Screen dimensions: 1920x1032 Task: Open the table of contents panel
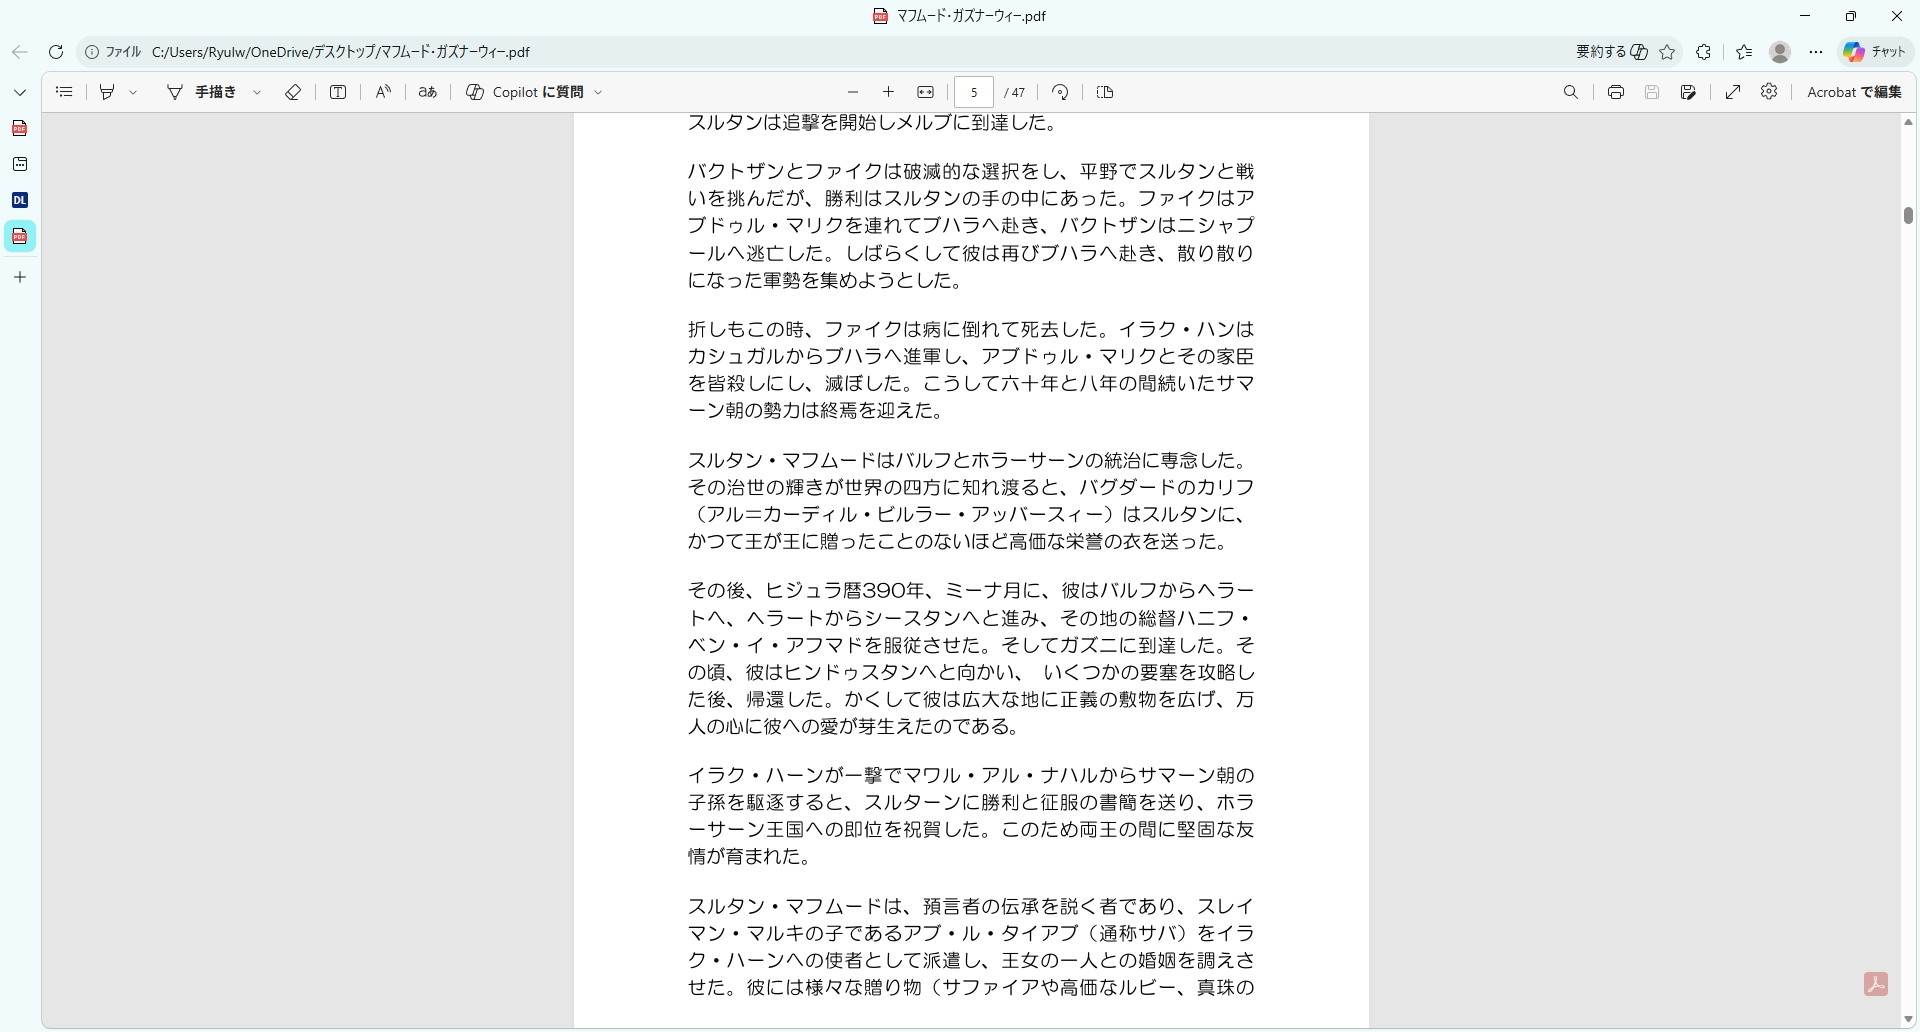(x=64, y=92)
